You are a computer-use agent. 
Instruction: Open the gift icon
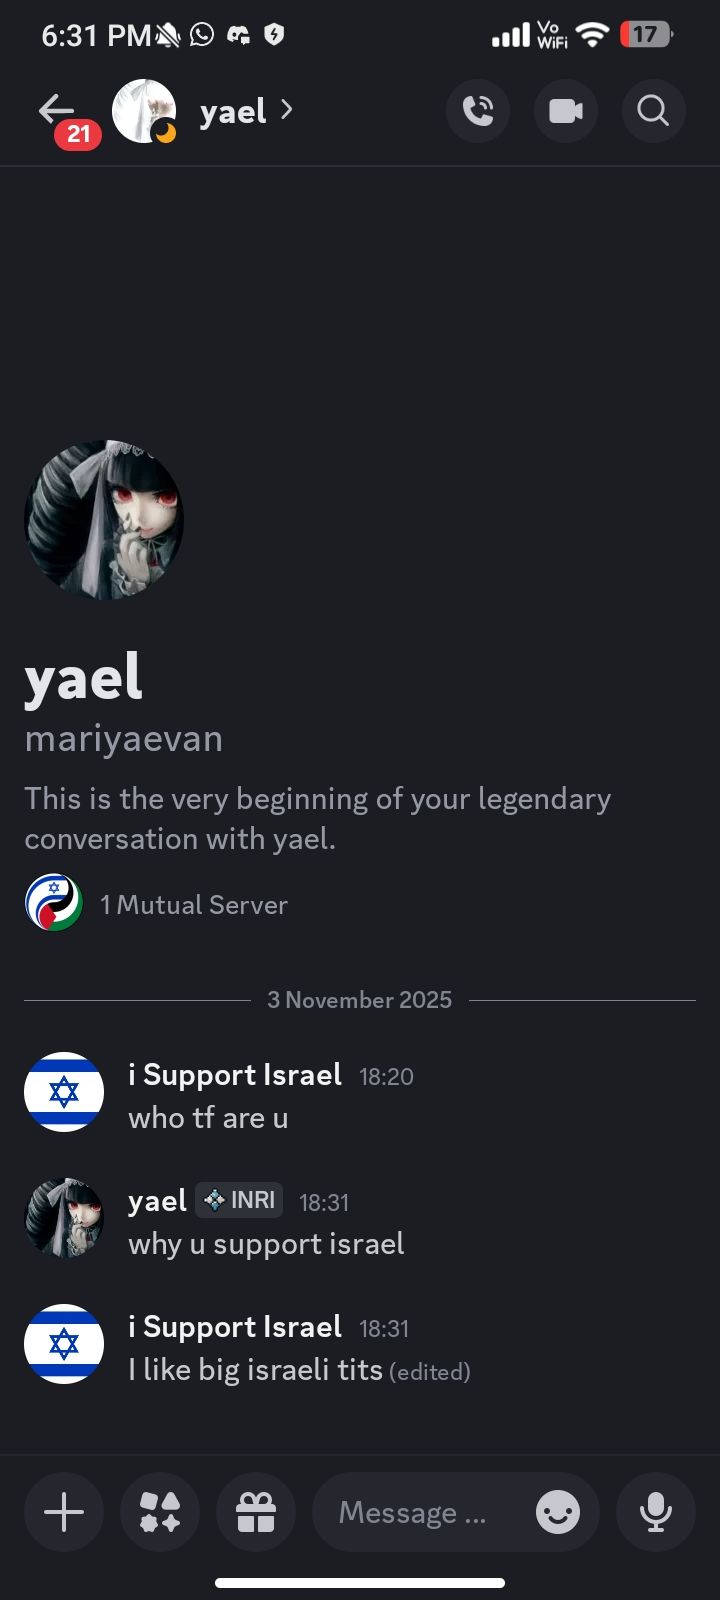pyautogui.click(x=256, y=1512)
